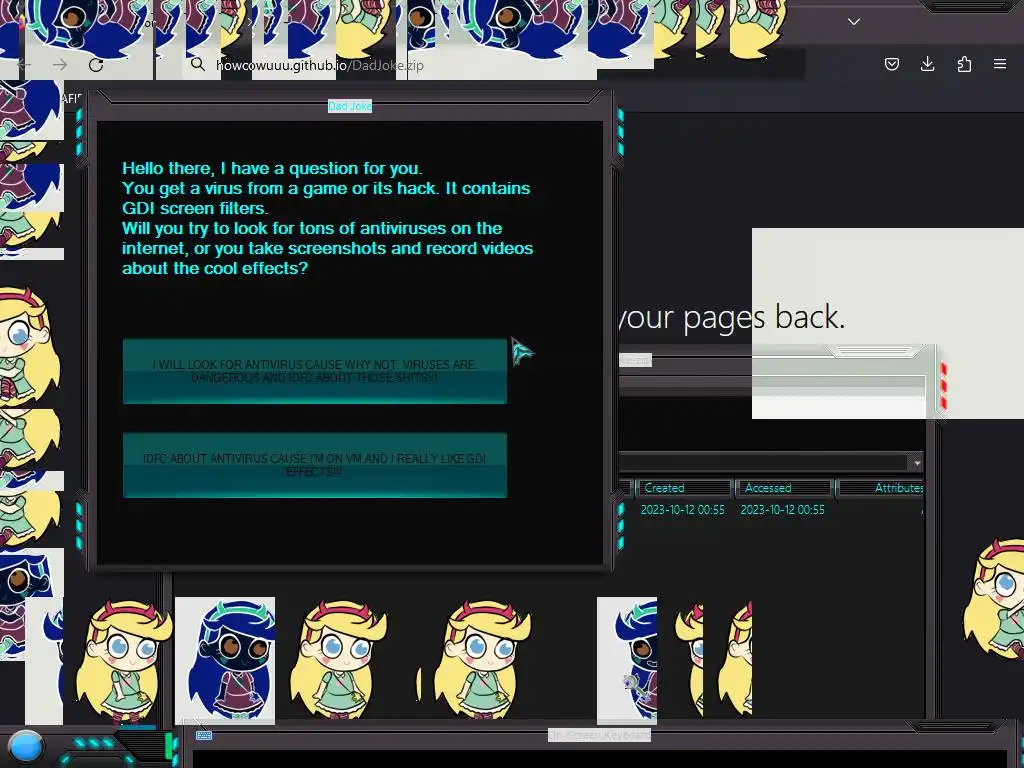The width and height of the screenshot is (1024, 768).
Task: Click the keyboard icon on the taskbar
Action: tap(204, 735)
